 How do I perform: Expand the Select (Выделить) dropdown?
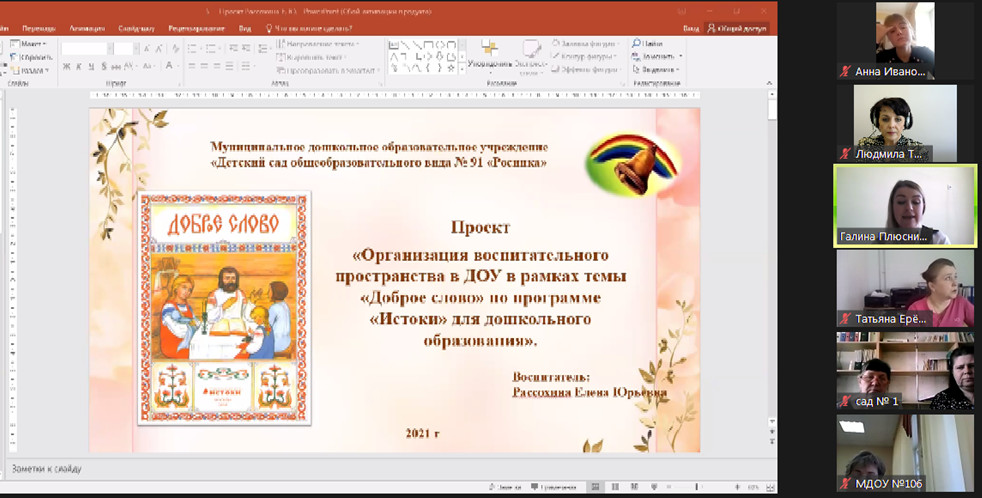[660, 70]
